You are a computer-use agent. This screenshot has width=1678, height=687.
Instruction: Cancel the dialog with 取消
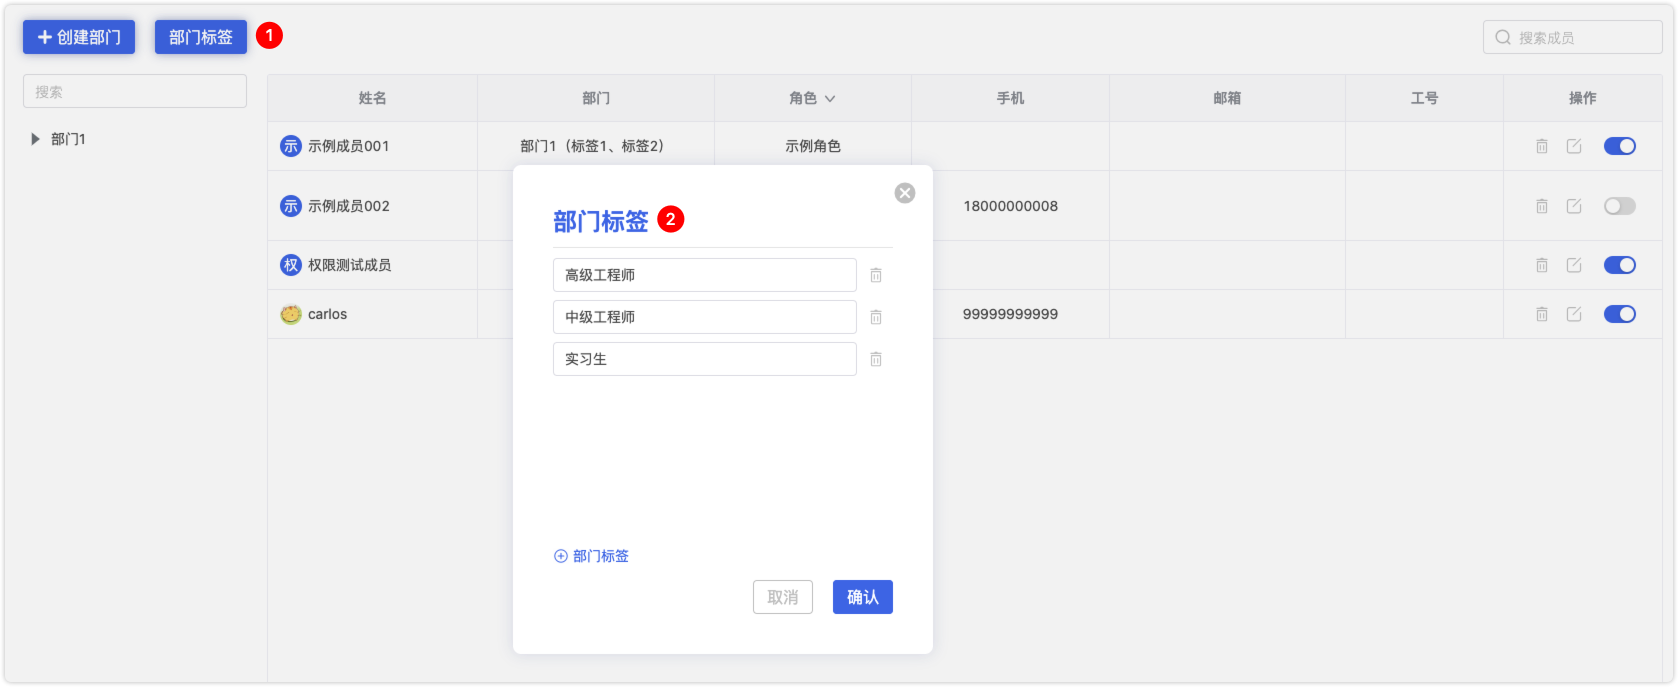(x=782, y=597)
